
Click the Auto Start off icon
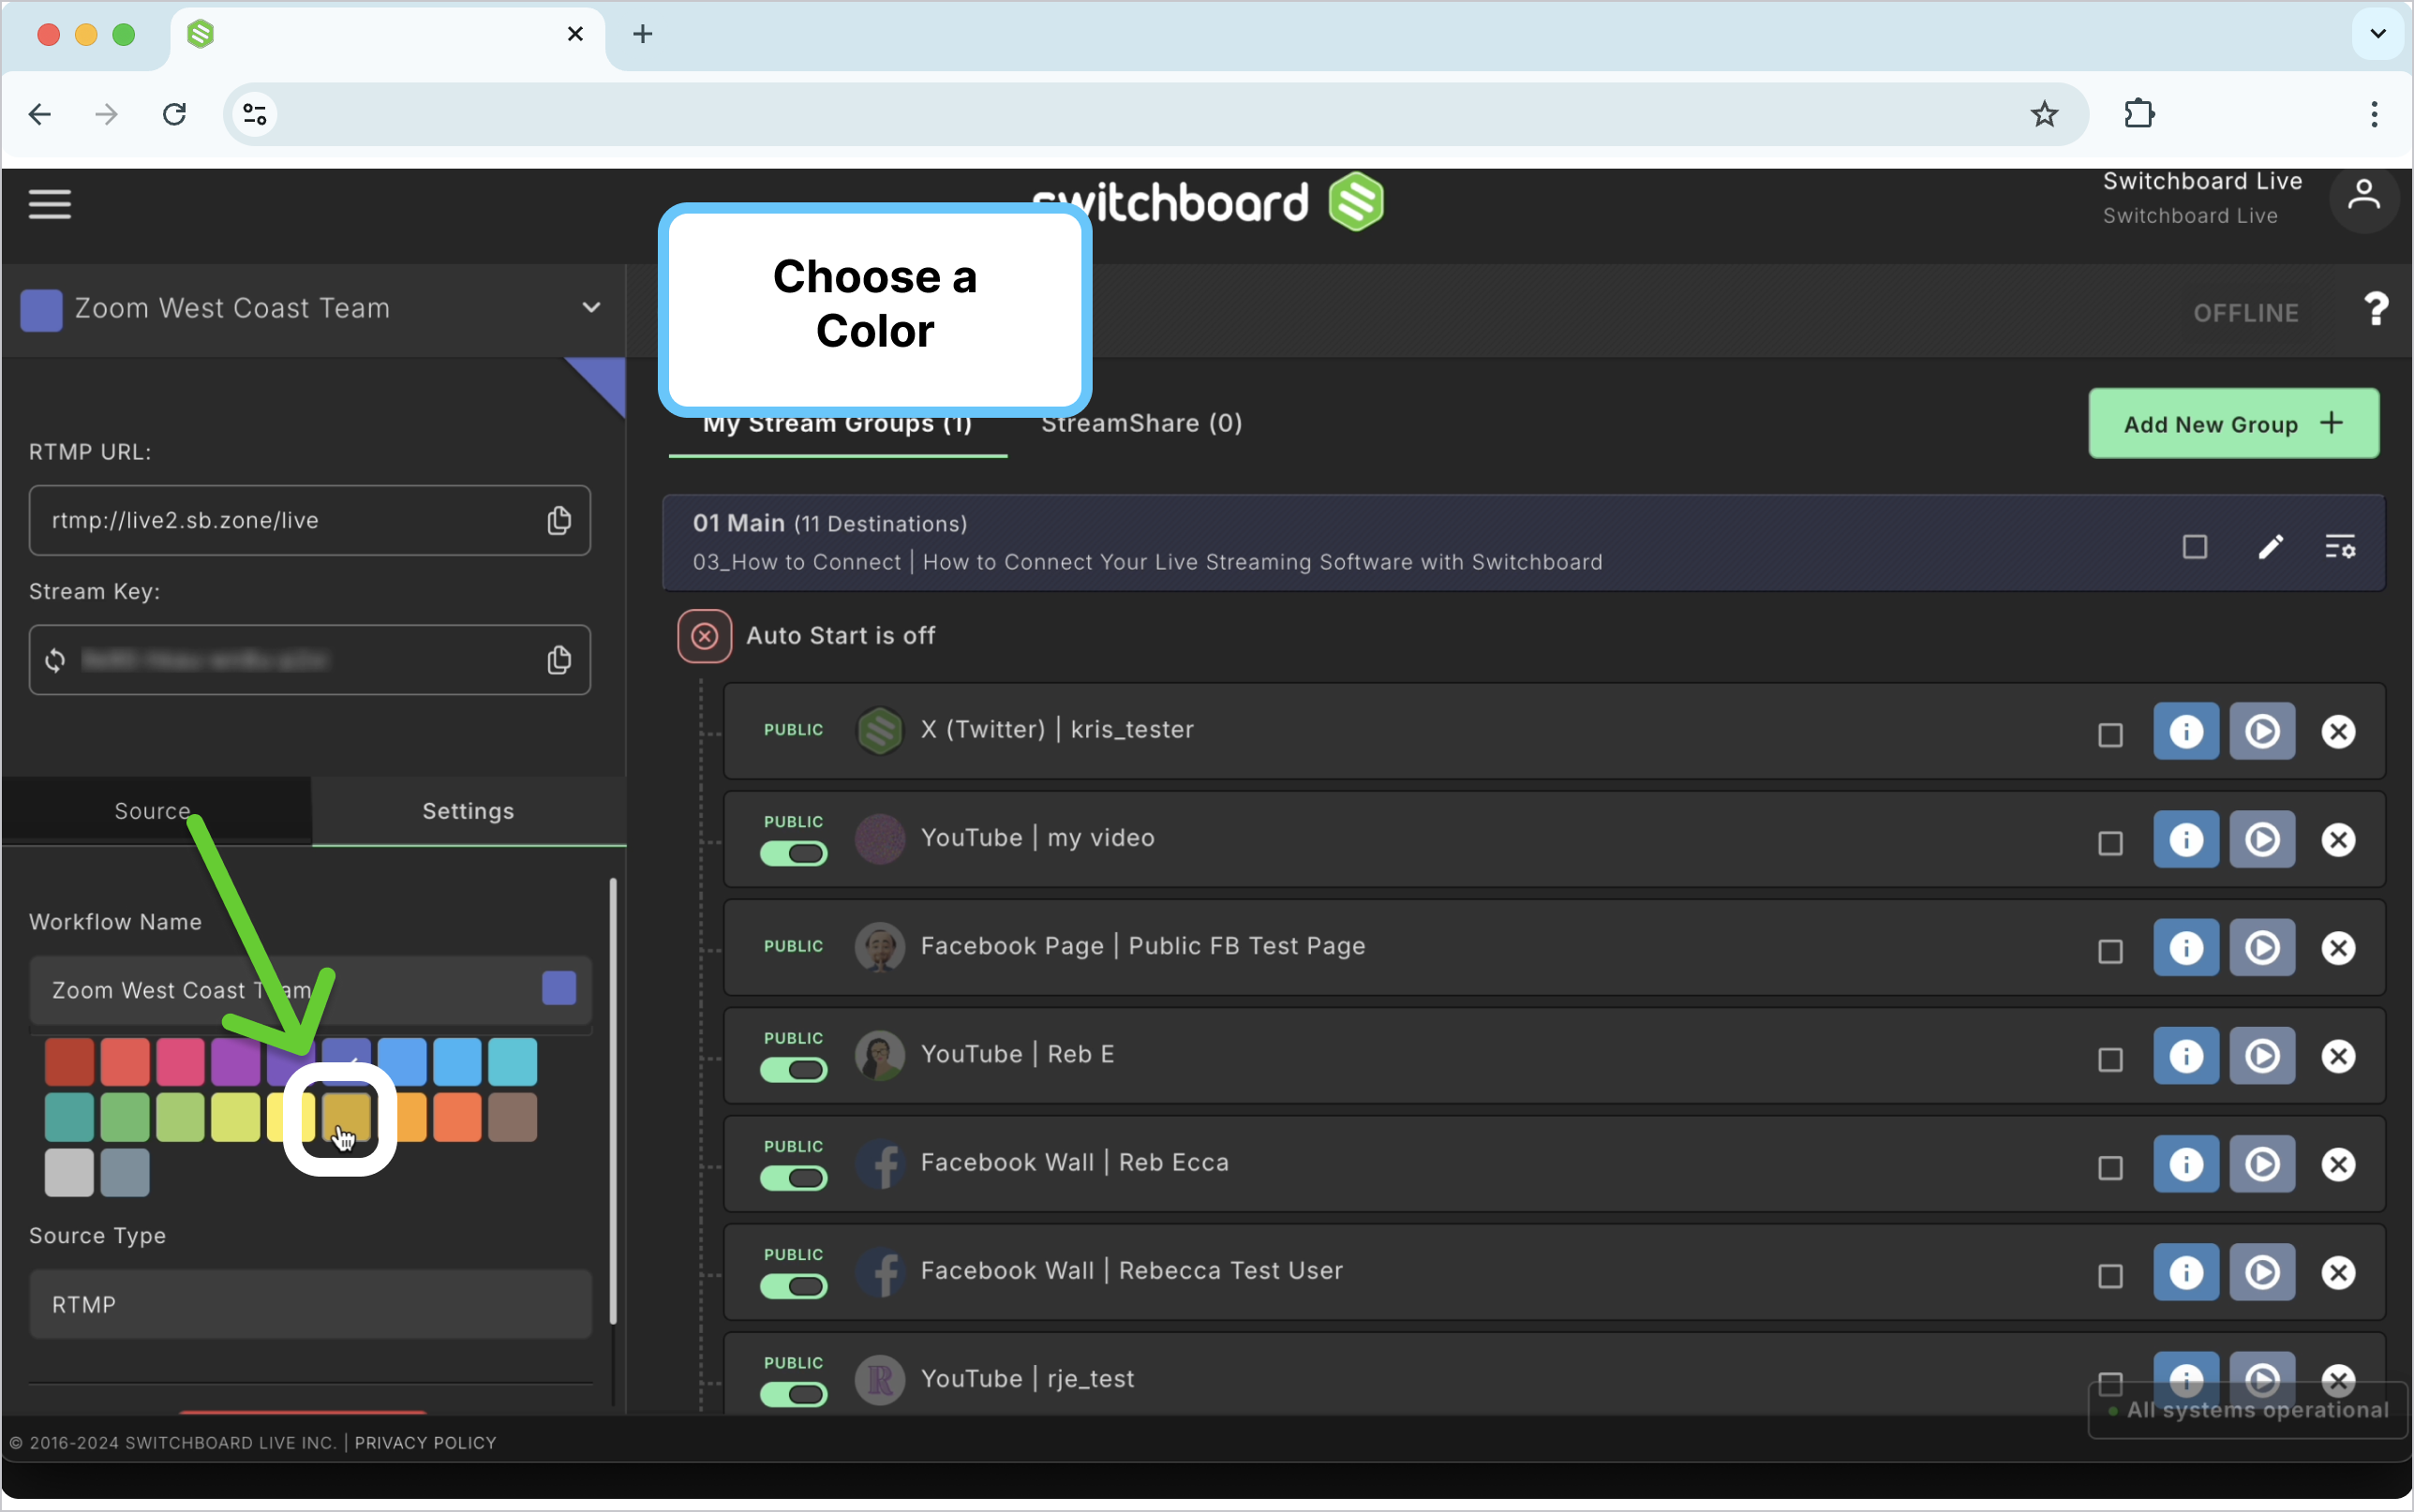(704, 636)
